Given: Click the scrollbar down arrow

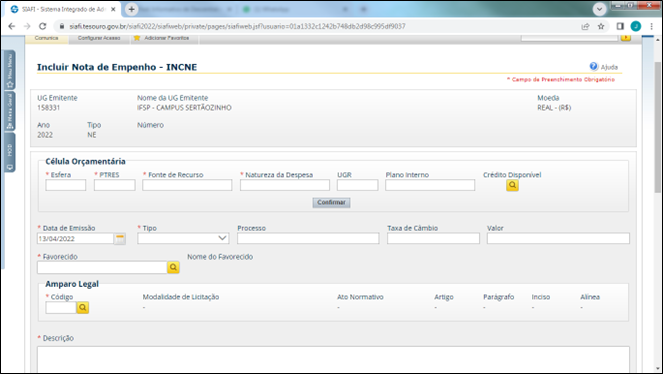Looking at the screenshot, I should pyautogui.click(x=658, y=369).
